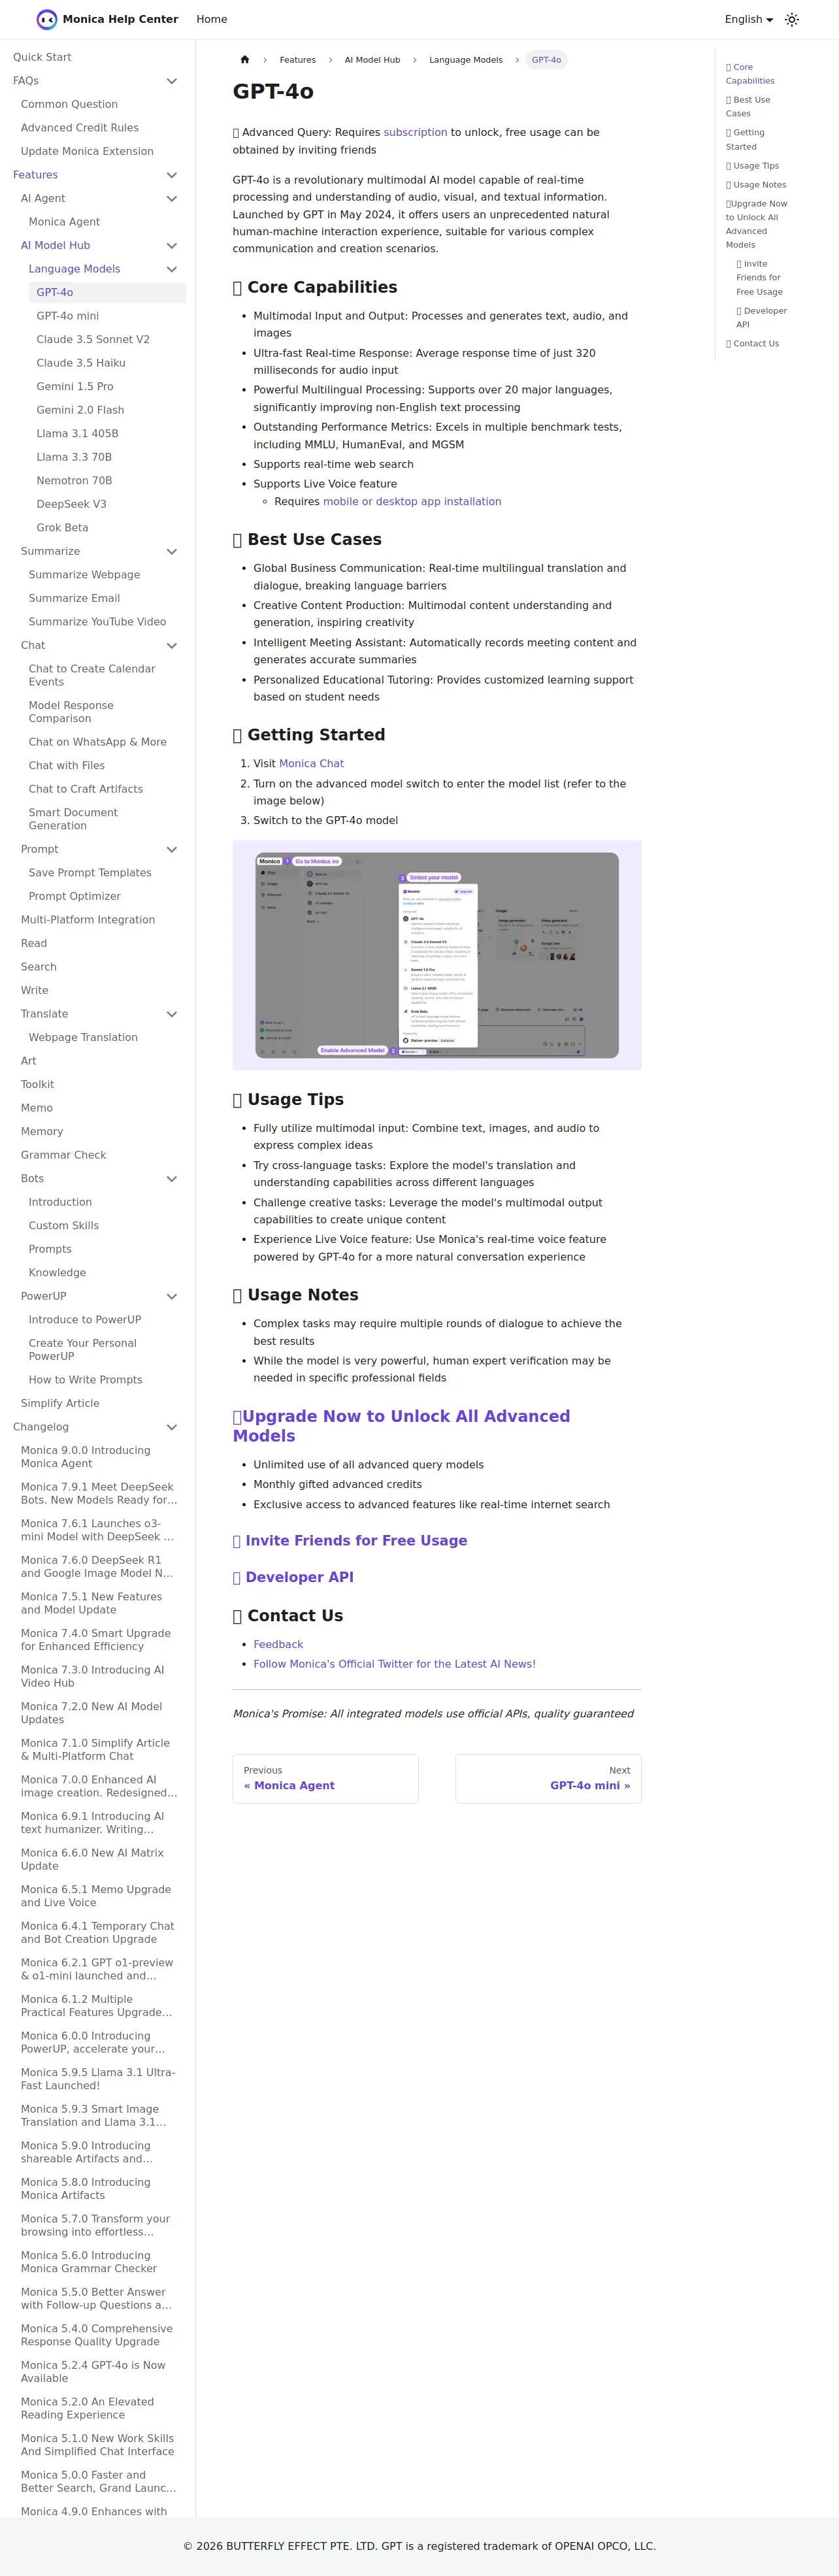Collapse the Bots category chevron
Screen dimensions: 839x2576
(x=172, y=1179)
